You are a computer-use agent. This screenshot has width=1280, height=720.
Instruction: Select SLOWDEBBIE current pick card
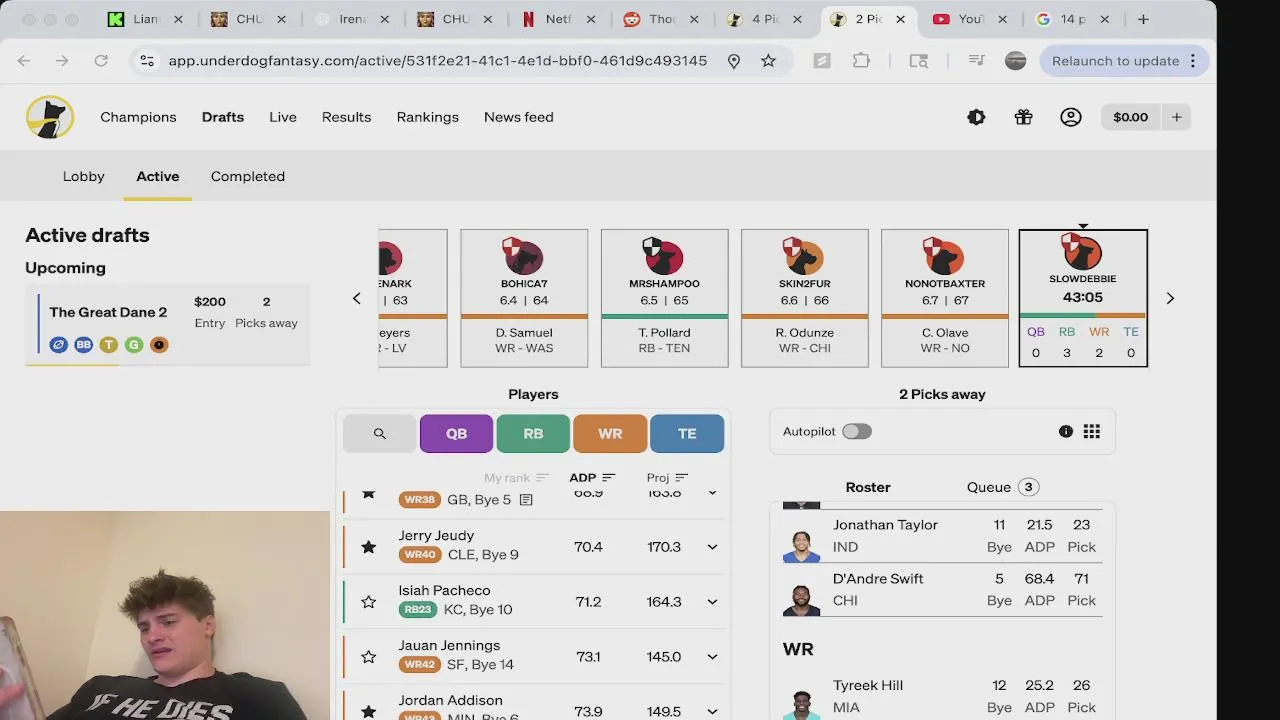click(x=1083, y=298)
